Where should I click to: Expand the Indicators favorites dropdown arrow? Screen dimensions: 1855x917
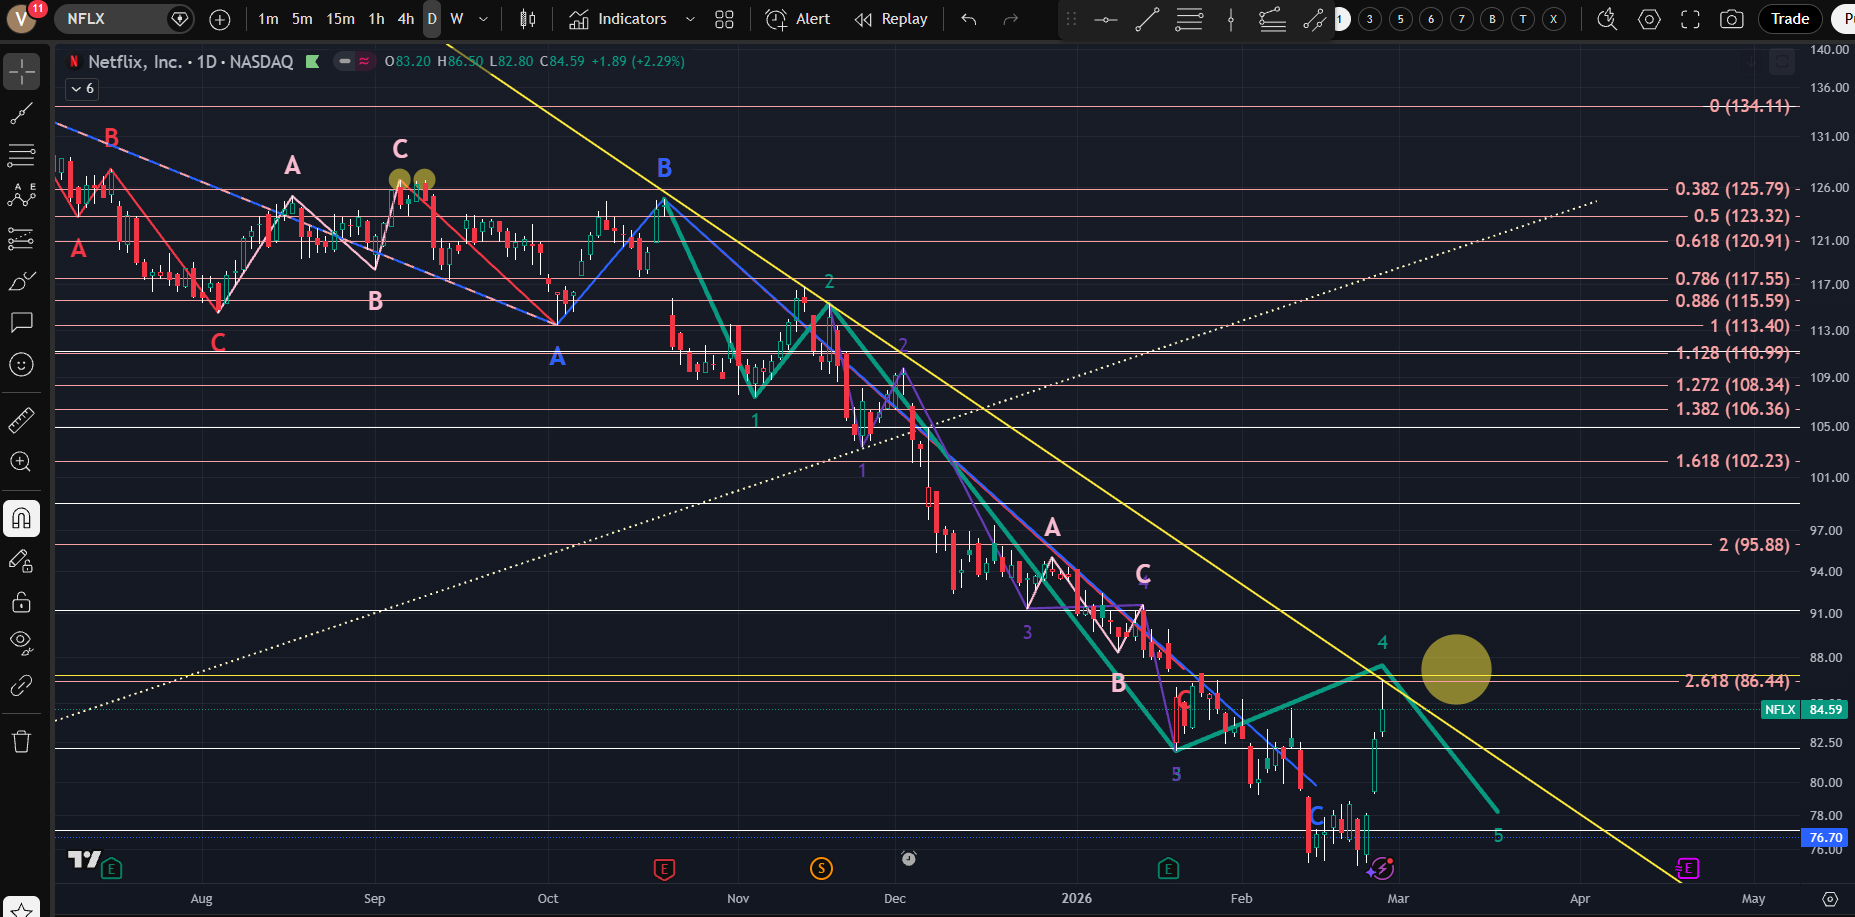point(690,19)
